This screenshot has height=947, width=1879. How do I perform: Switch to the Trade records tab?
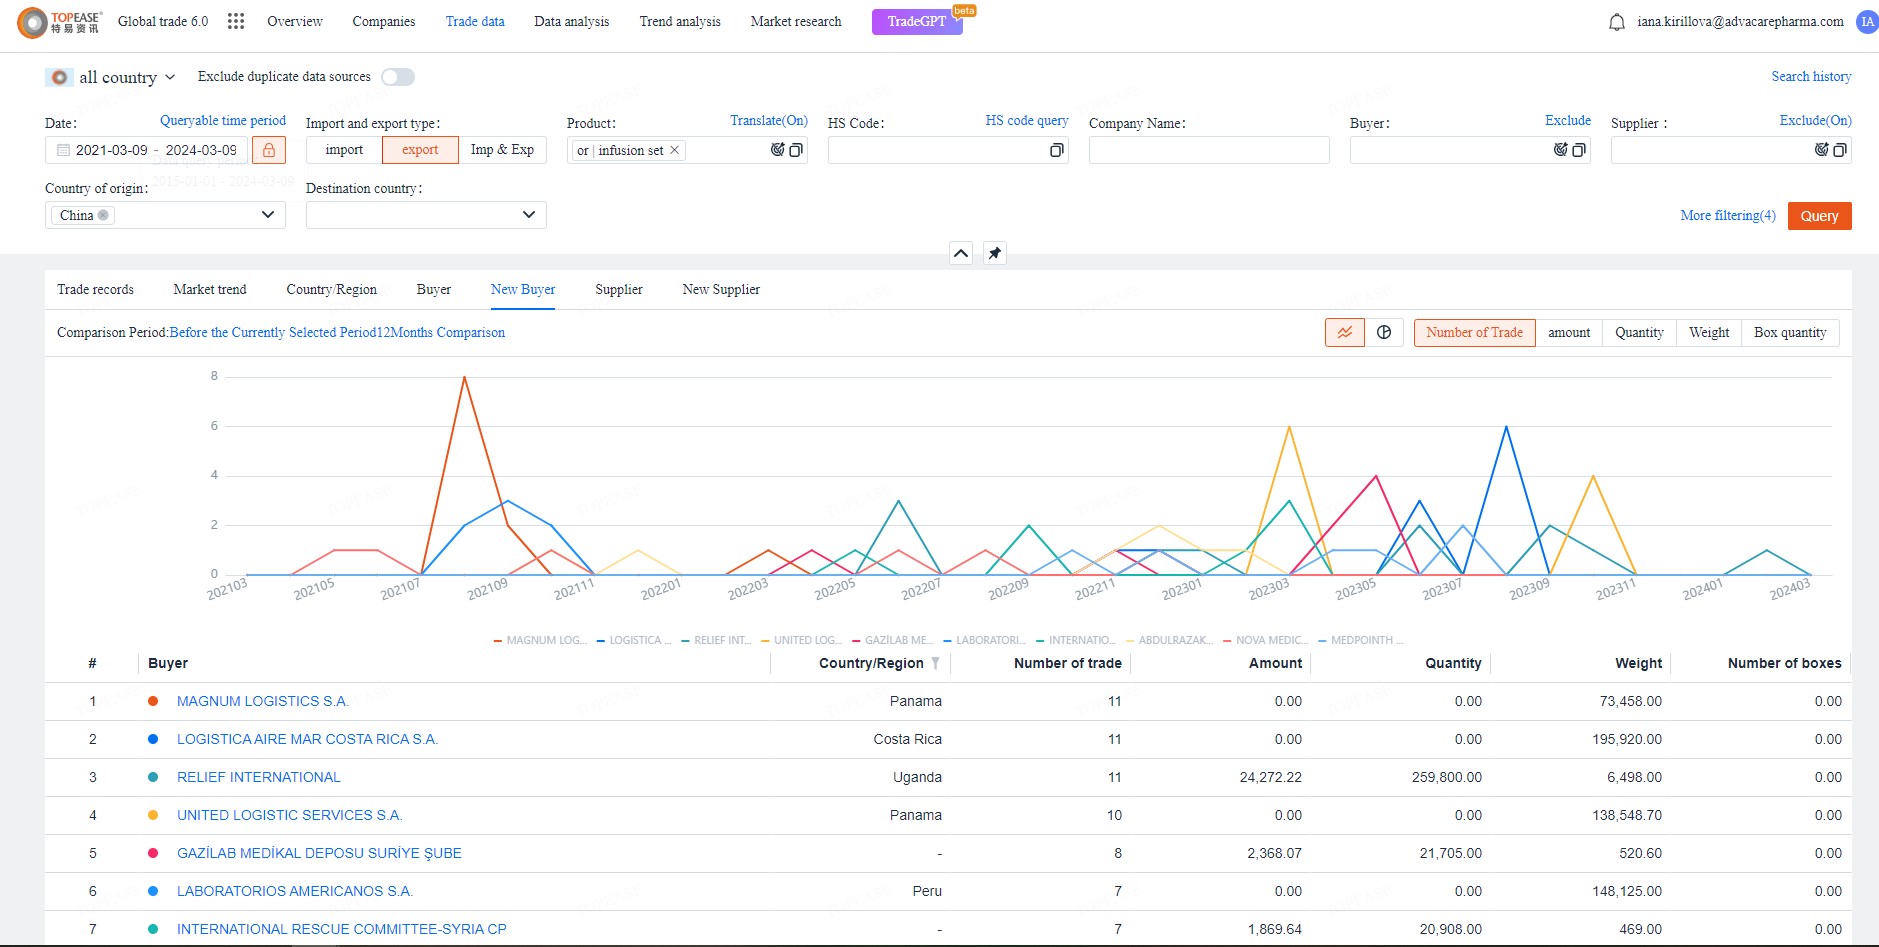click(95, 290)
